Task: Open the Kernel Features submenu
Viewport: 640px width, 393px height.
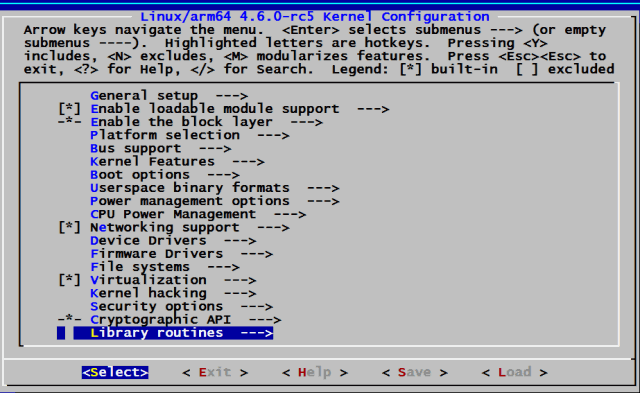Action: pos(177,162)
